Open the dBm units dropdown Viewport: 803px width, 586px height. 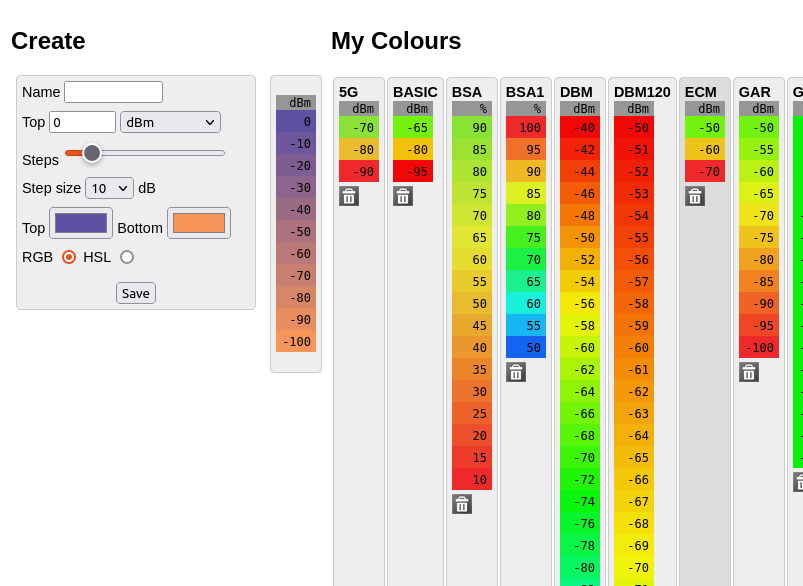[x=170, y=122]
